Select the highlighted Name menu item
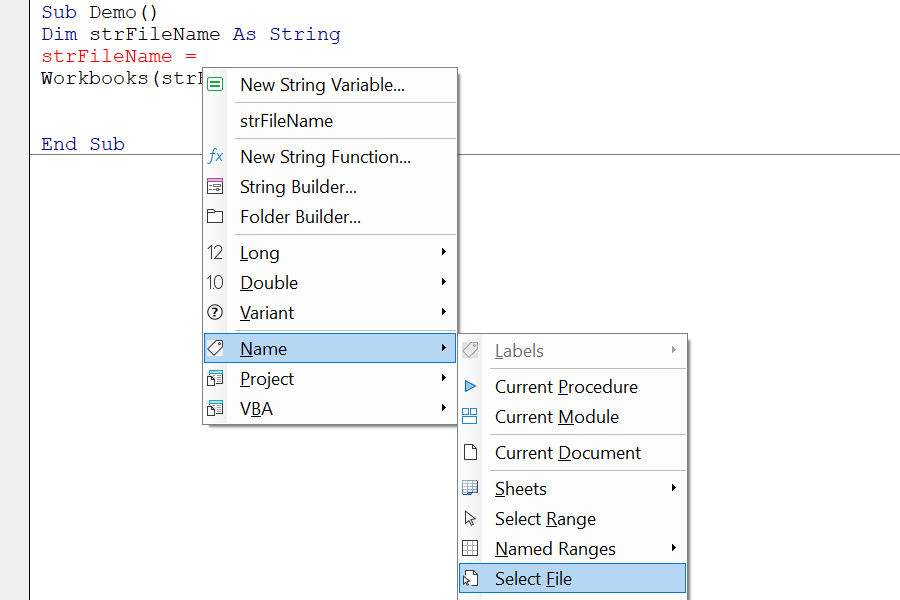 330,348
